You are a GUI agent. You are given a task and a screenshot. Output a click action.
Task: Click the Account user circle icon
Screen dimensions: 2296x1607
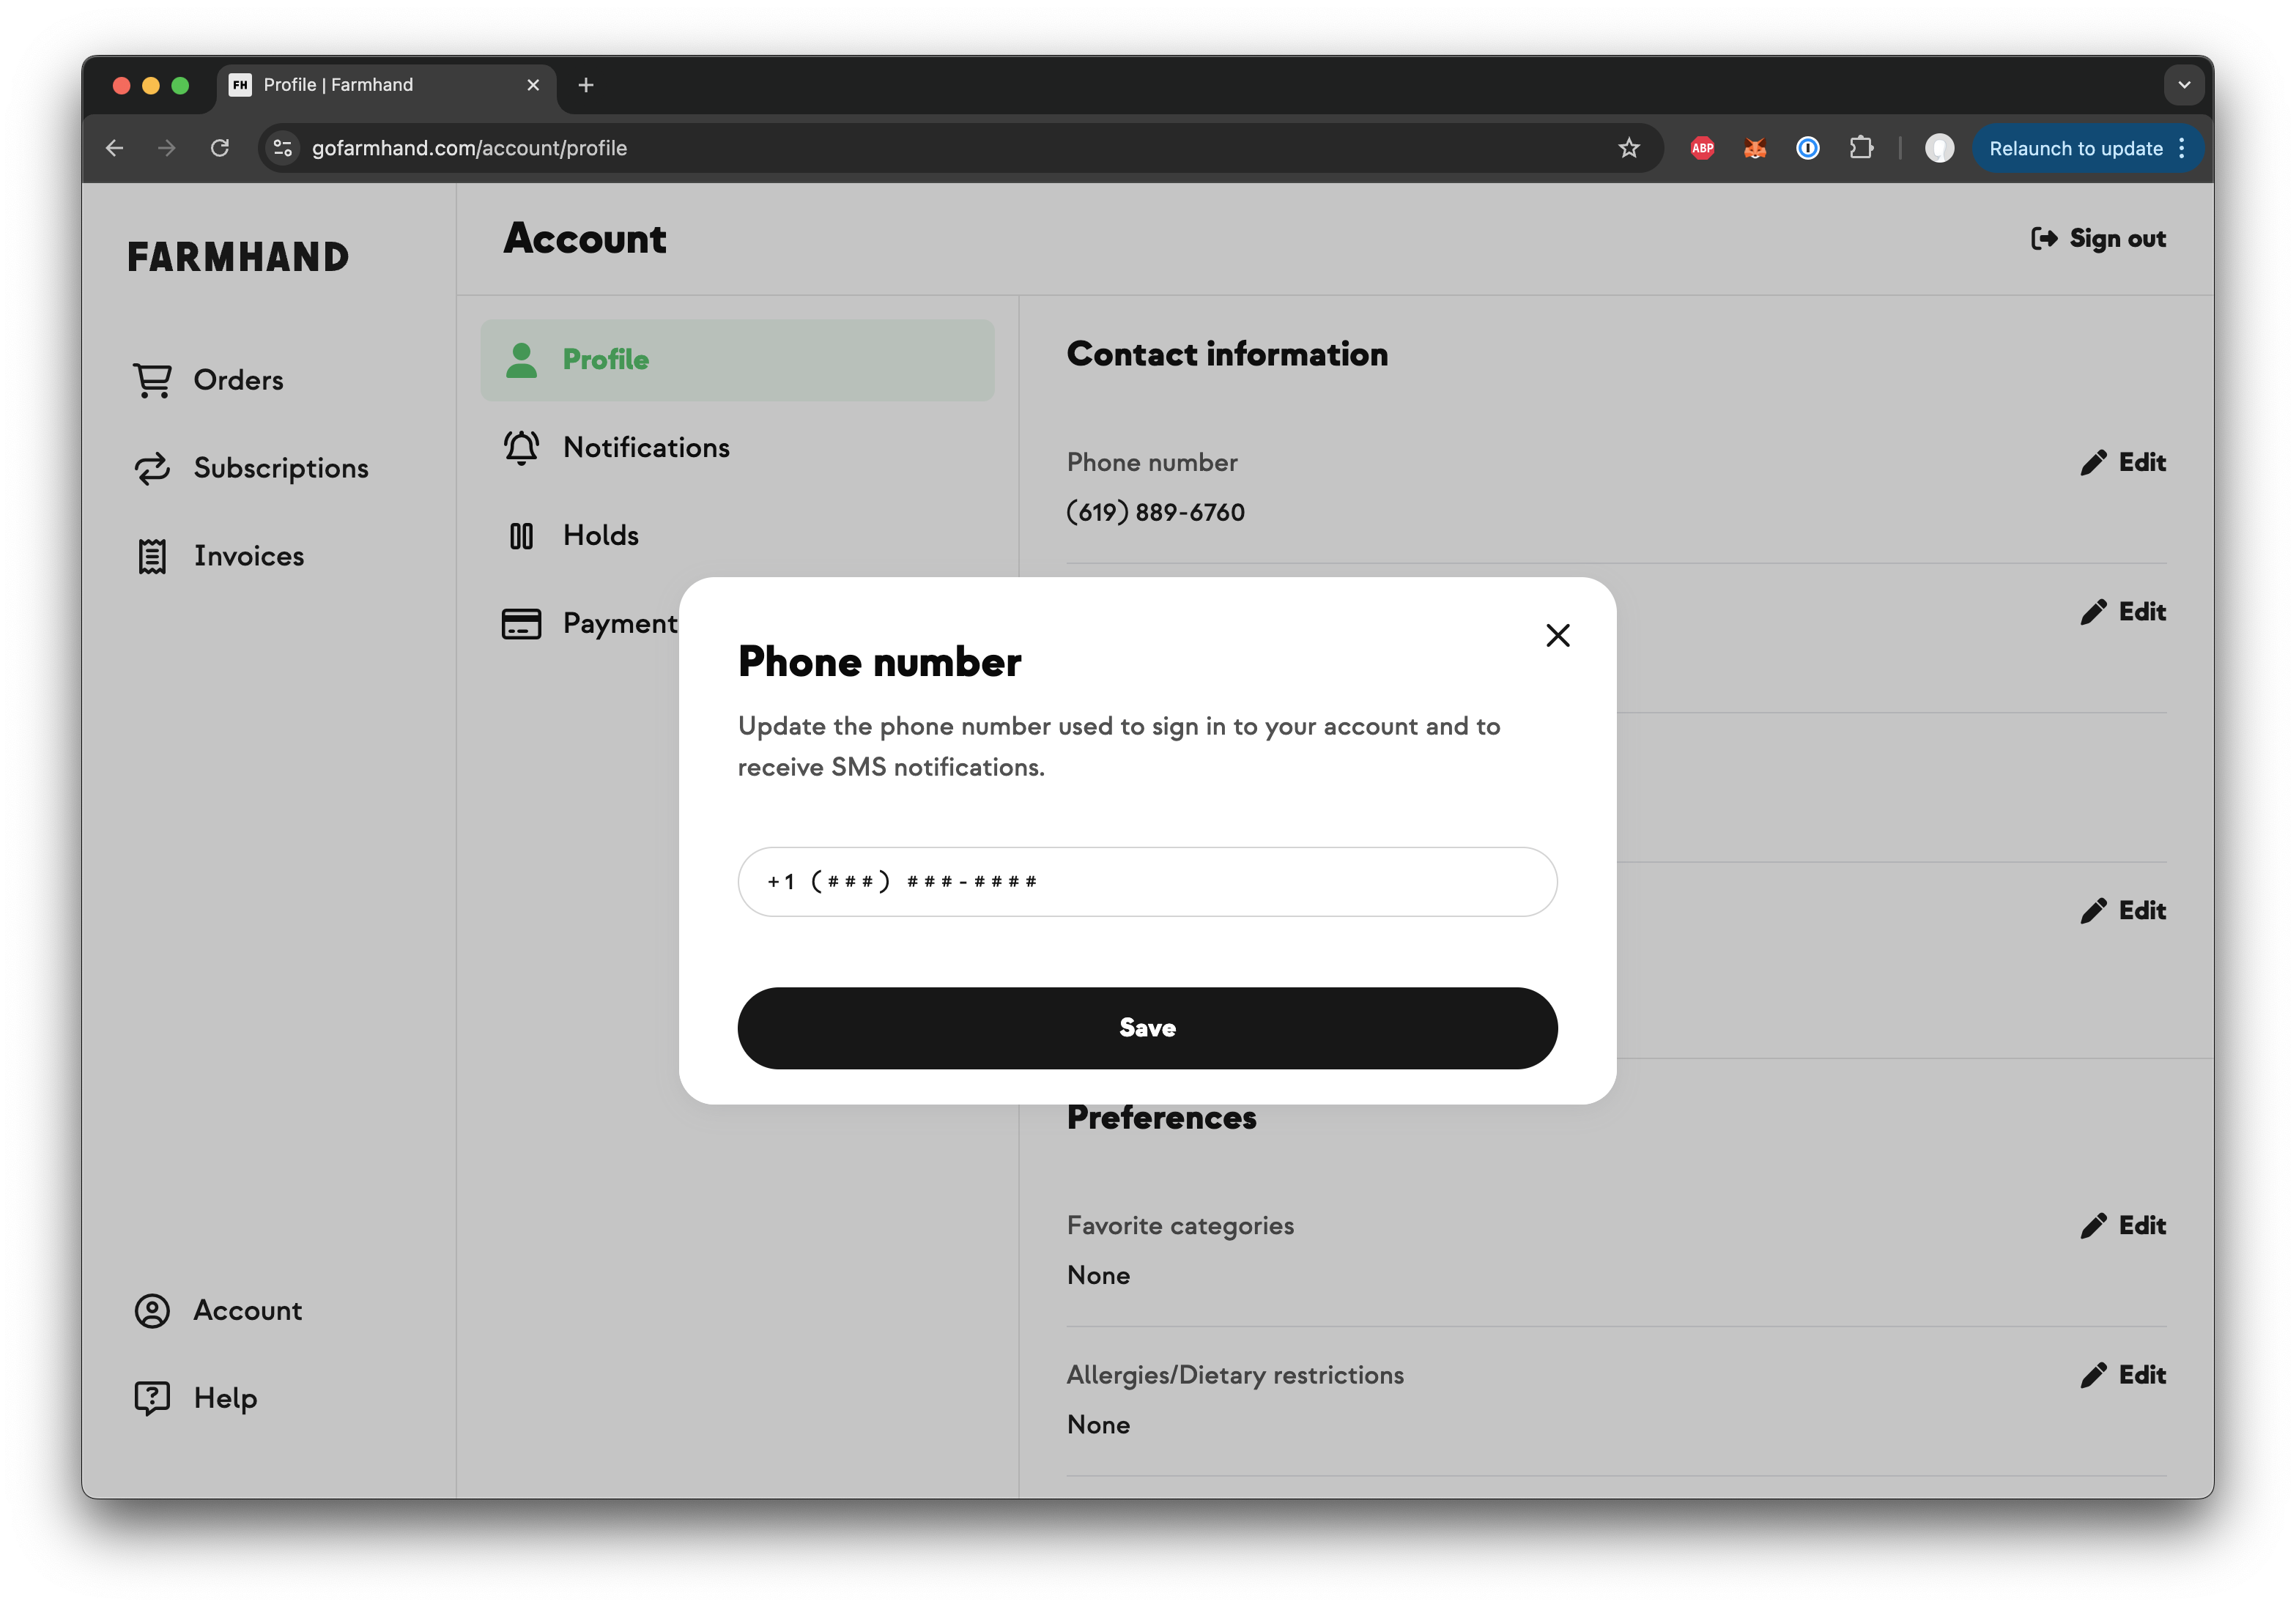[152, 1310]
